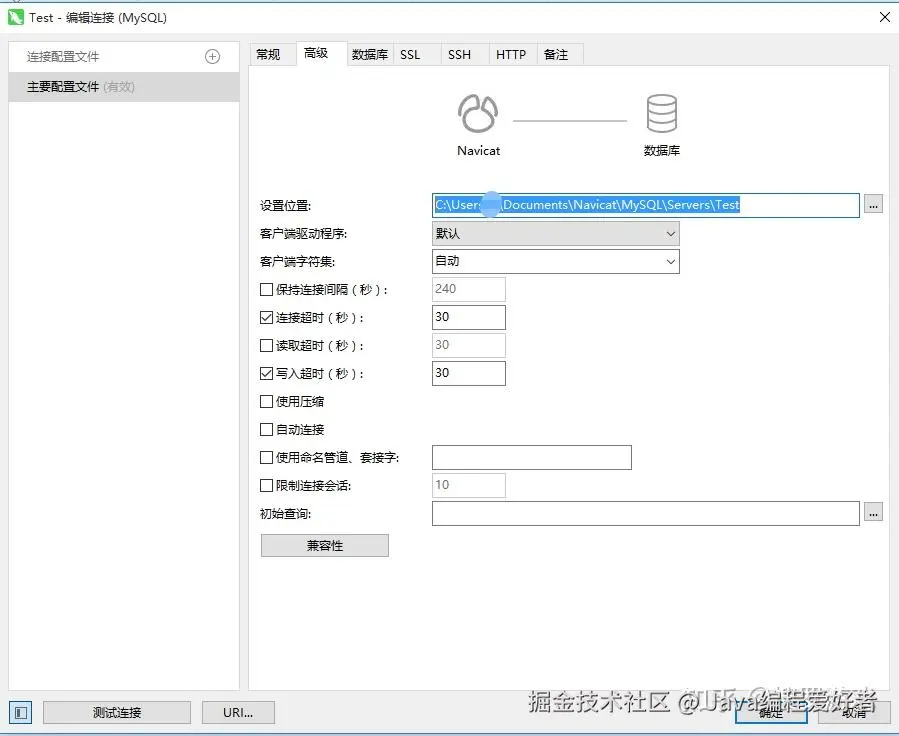Click the connection timeout value field
The height and width of the screenshot is (736, 899).
point(468,317)
